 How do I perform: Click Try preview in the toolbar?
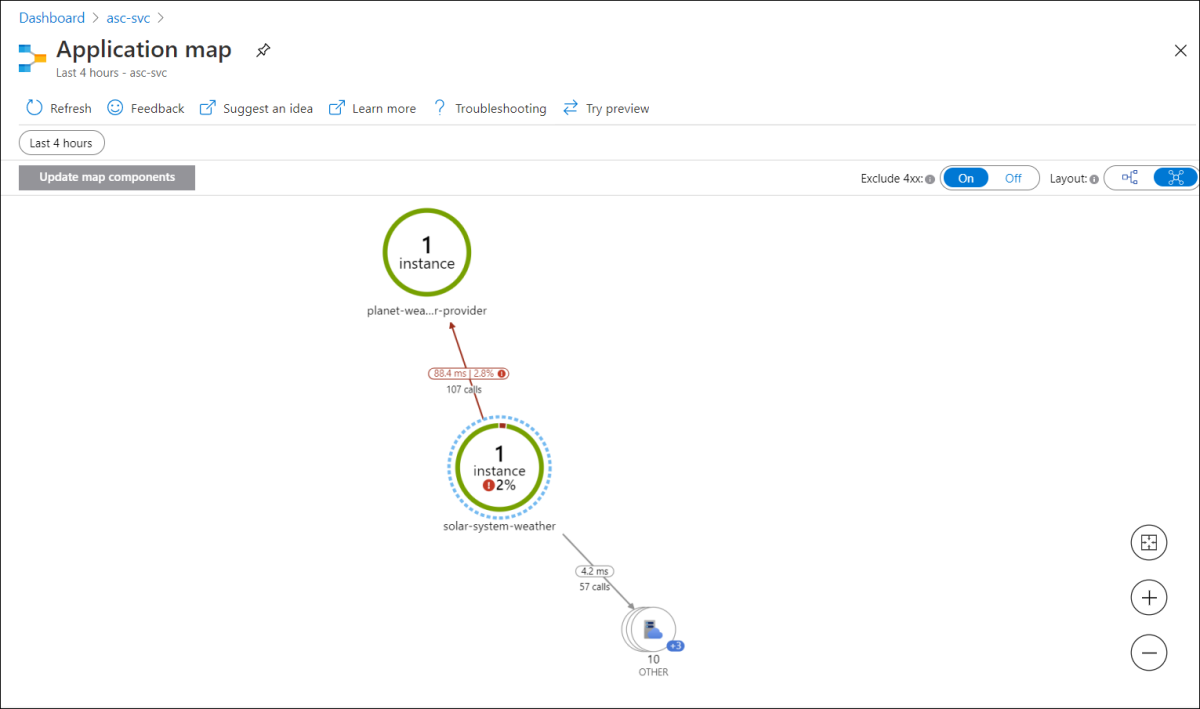(x=606, y=108)
